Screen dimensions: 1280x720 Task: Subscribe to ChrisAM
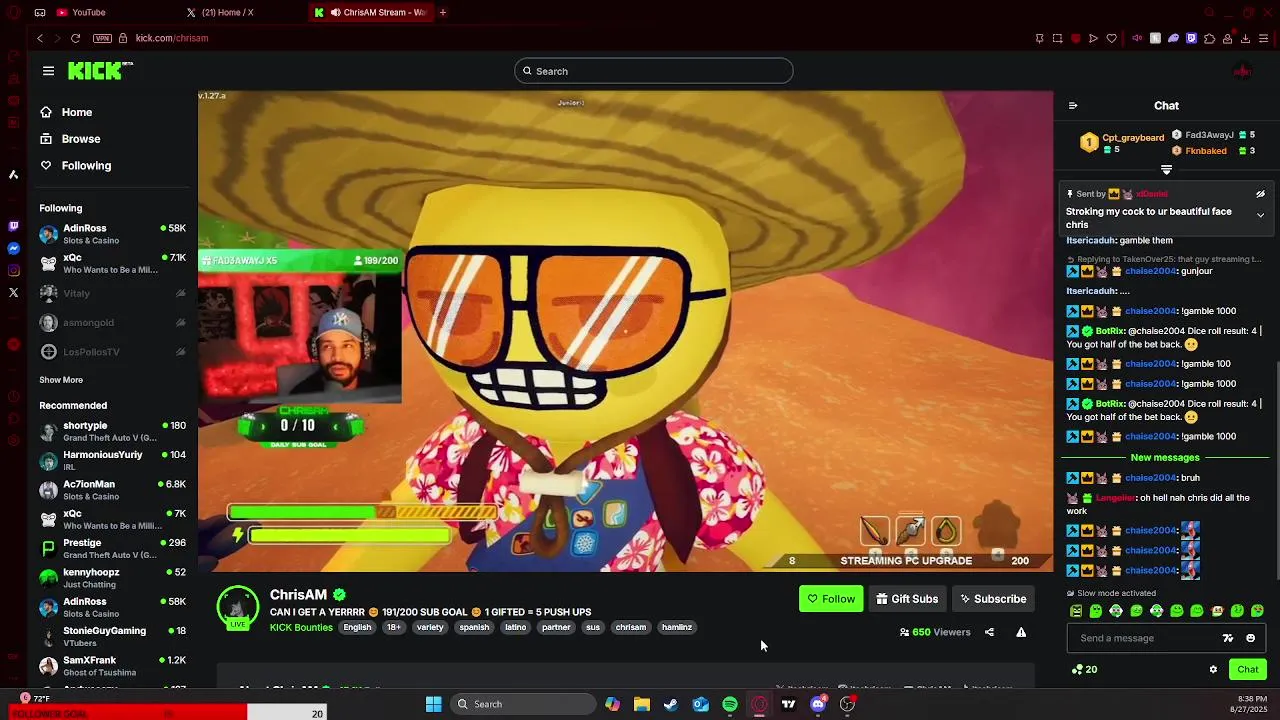(x=993, y=599)
